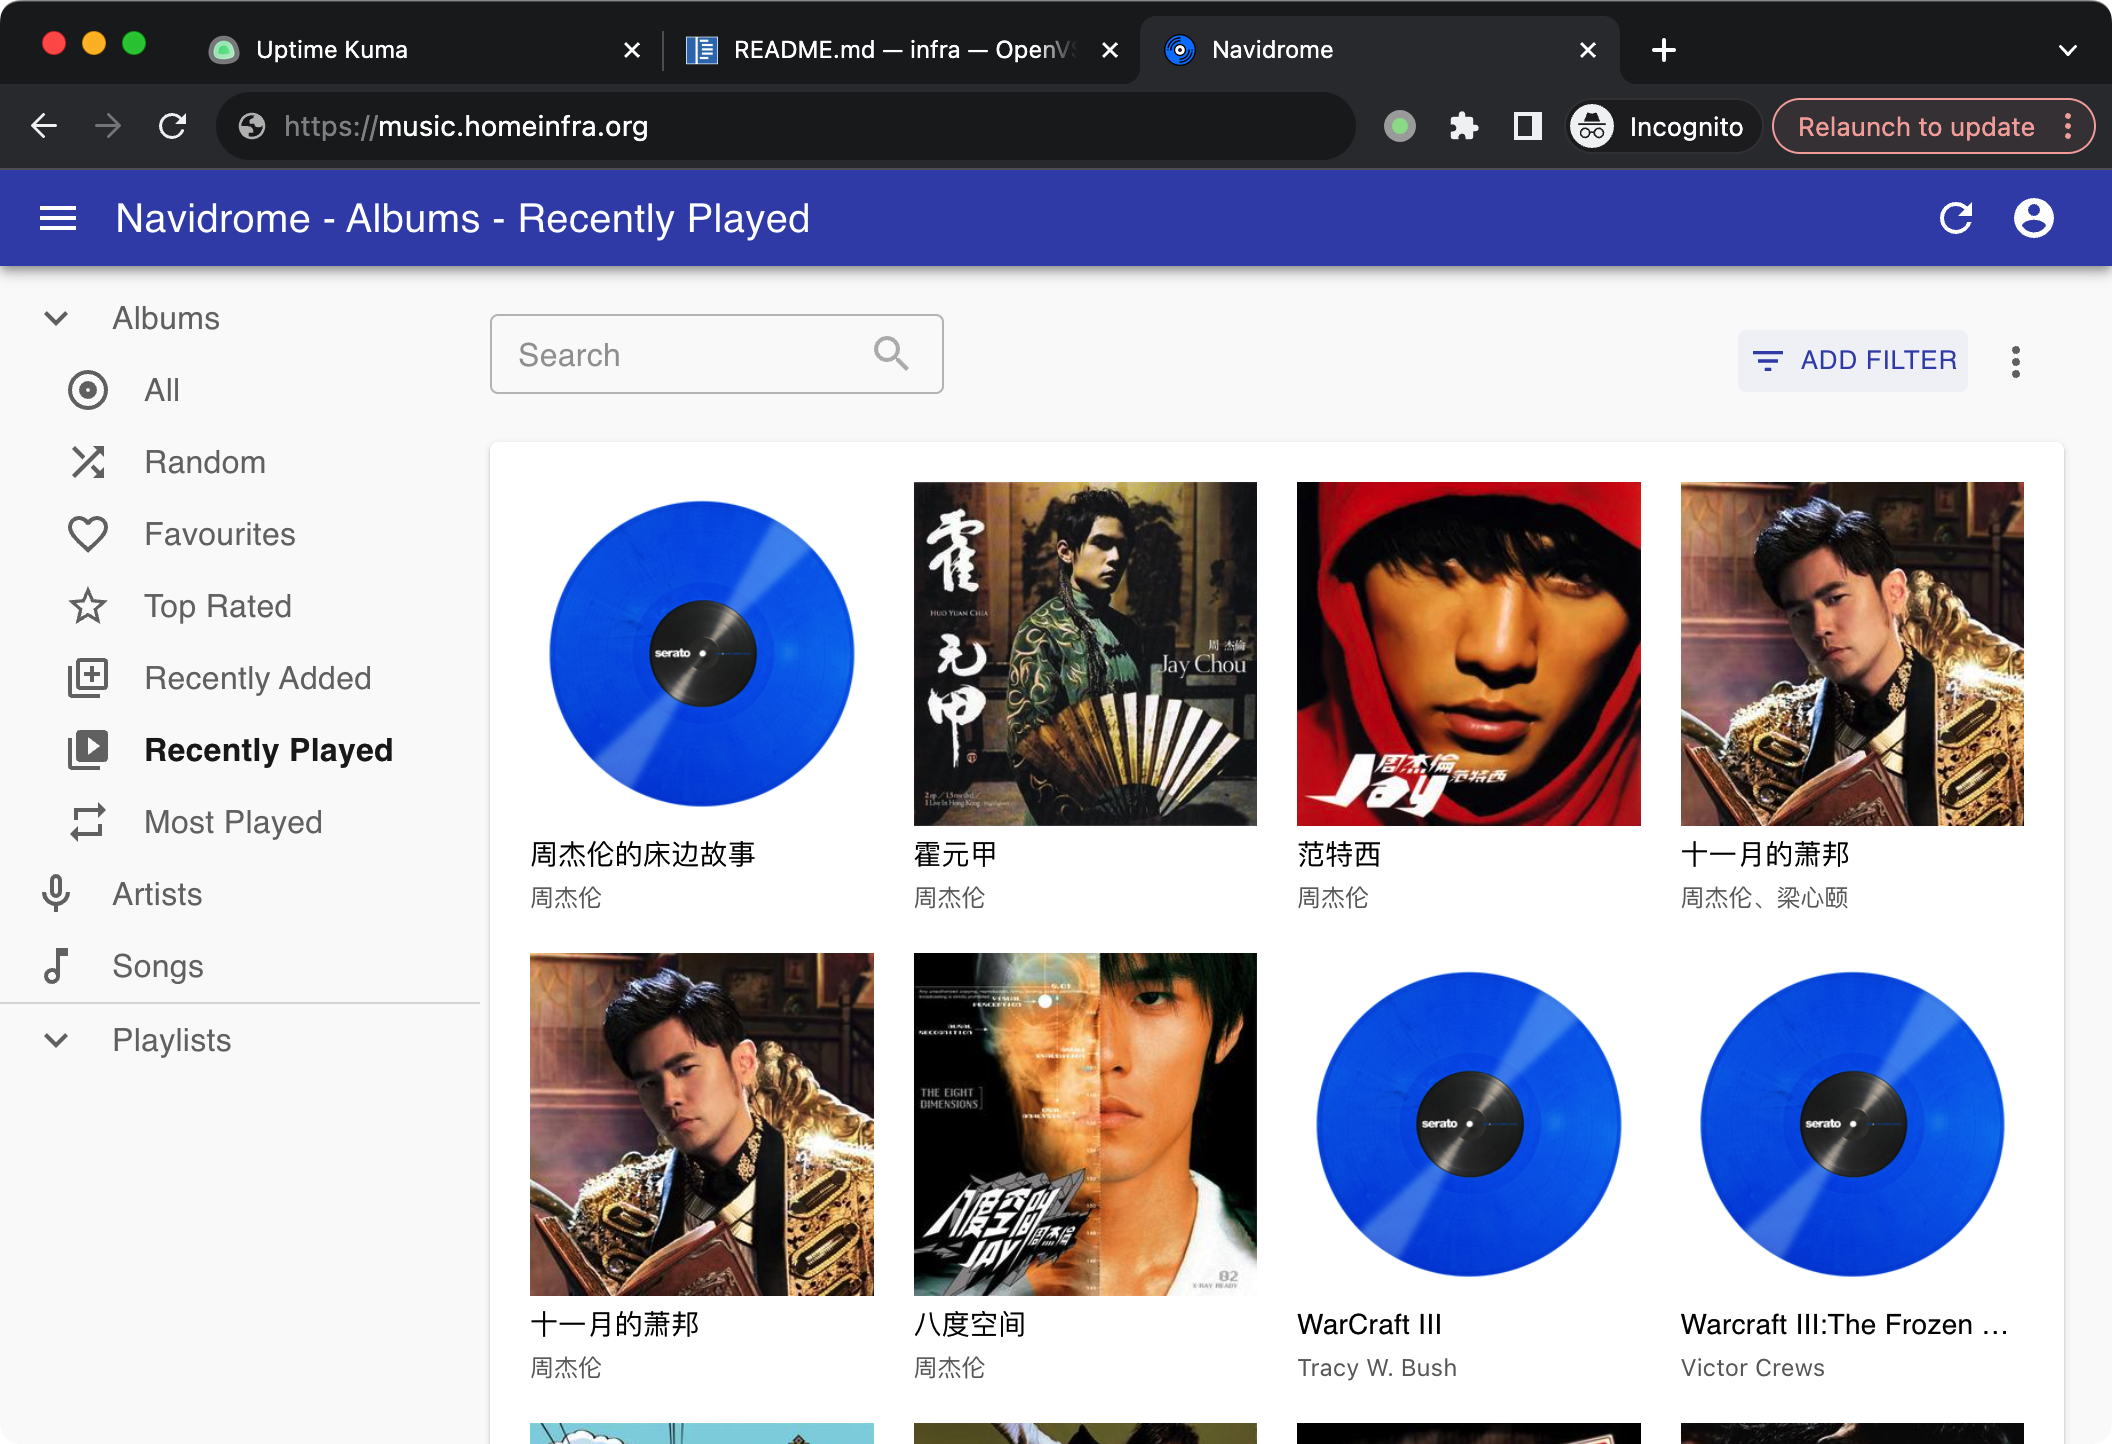
Task: Select Random albums shuffle icon
Action: pos(88,462)
